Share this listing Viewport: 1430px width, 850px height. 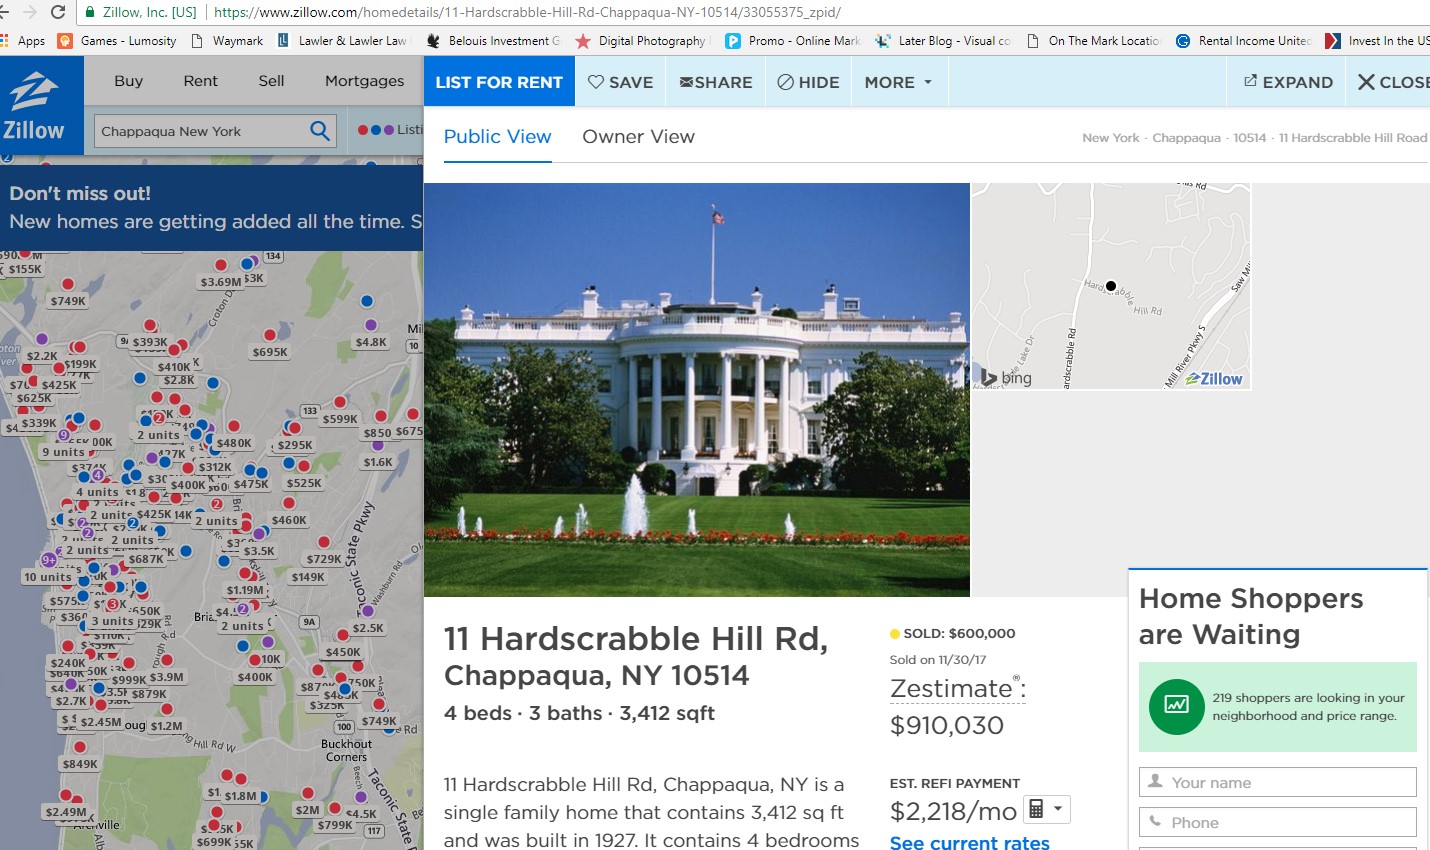(x=716, y=82)
